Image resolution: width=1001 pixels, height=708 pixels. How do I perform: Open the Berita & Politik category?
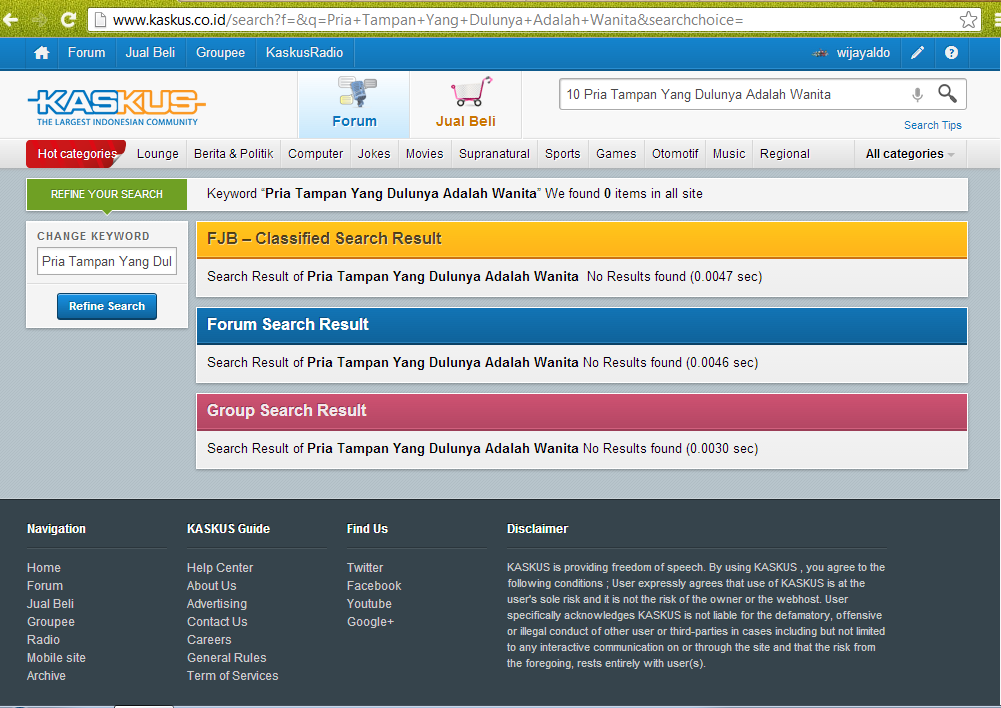tap(234, 154)
